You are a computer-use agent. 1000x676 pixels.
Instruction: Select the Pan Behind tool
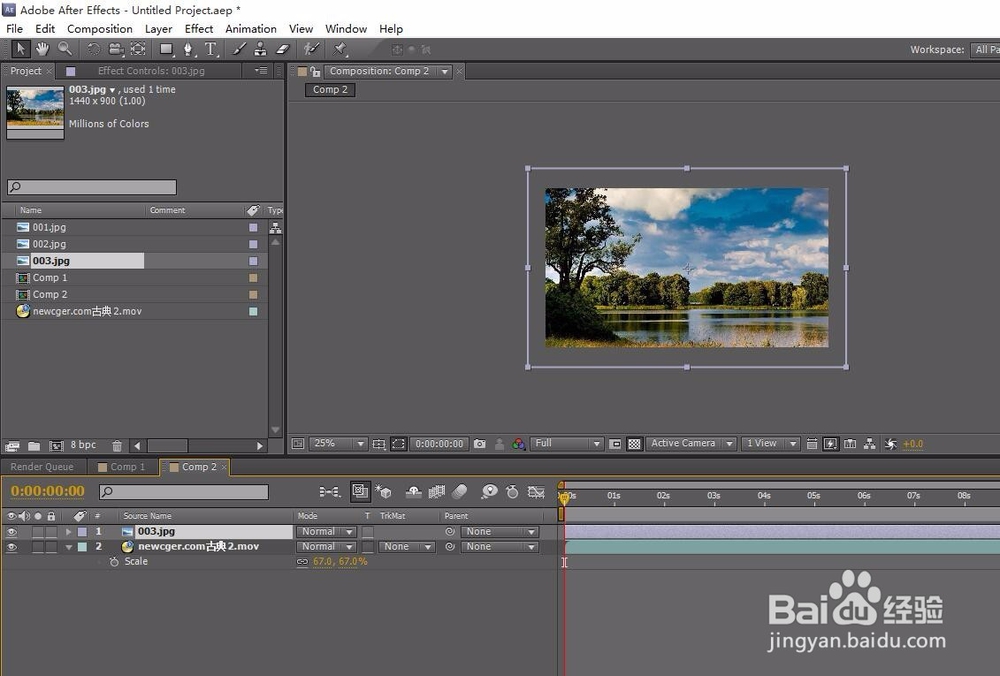[x=138, y=49]
